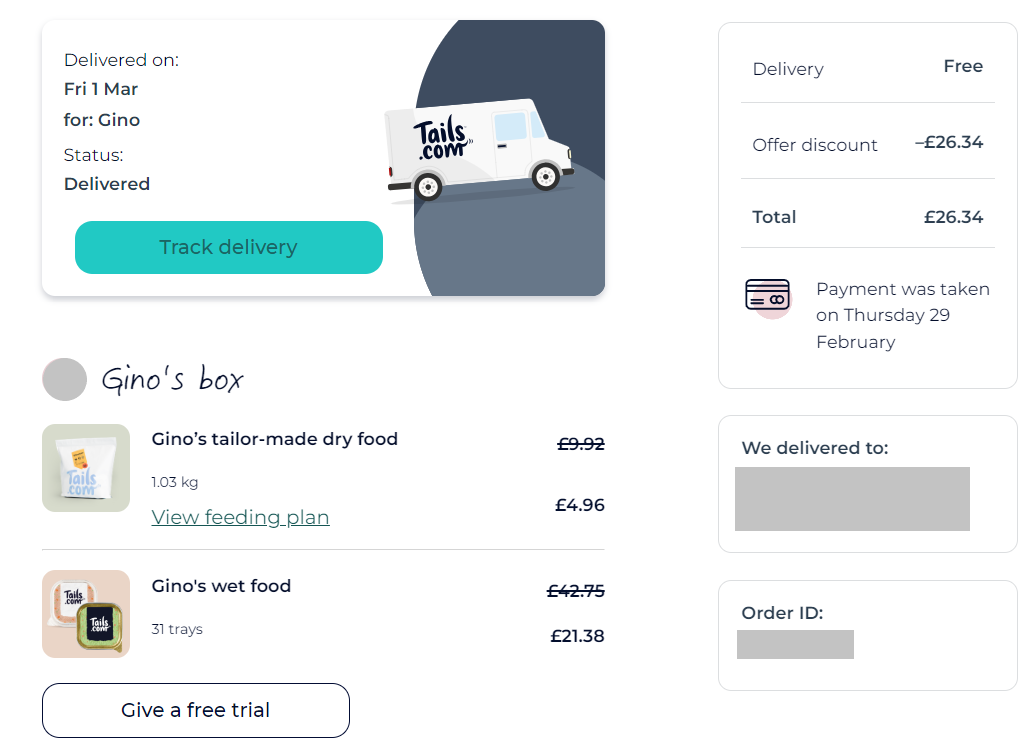Screen dimensions: 1023x752
Task: Click the Fri 1 Mar delivery date
Action: point(101,89)
